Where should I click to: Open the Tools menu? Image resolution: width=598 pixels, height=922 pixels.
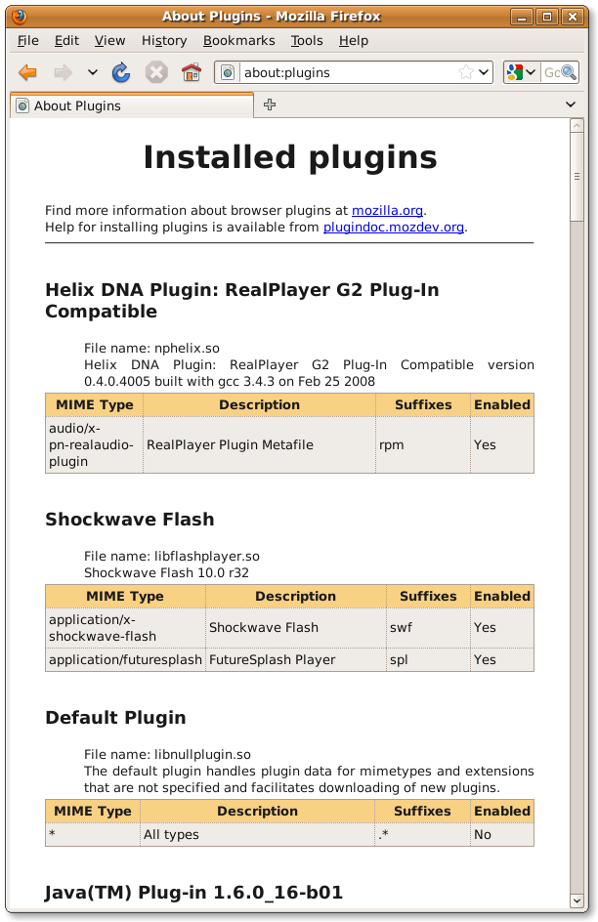coord(306,41)
